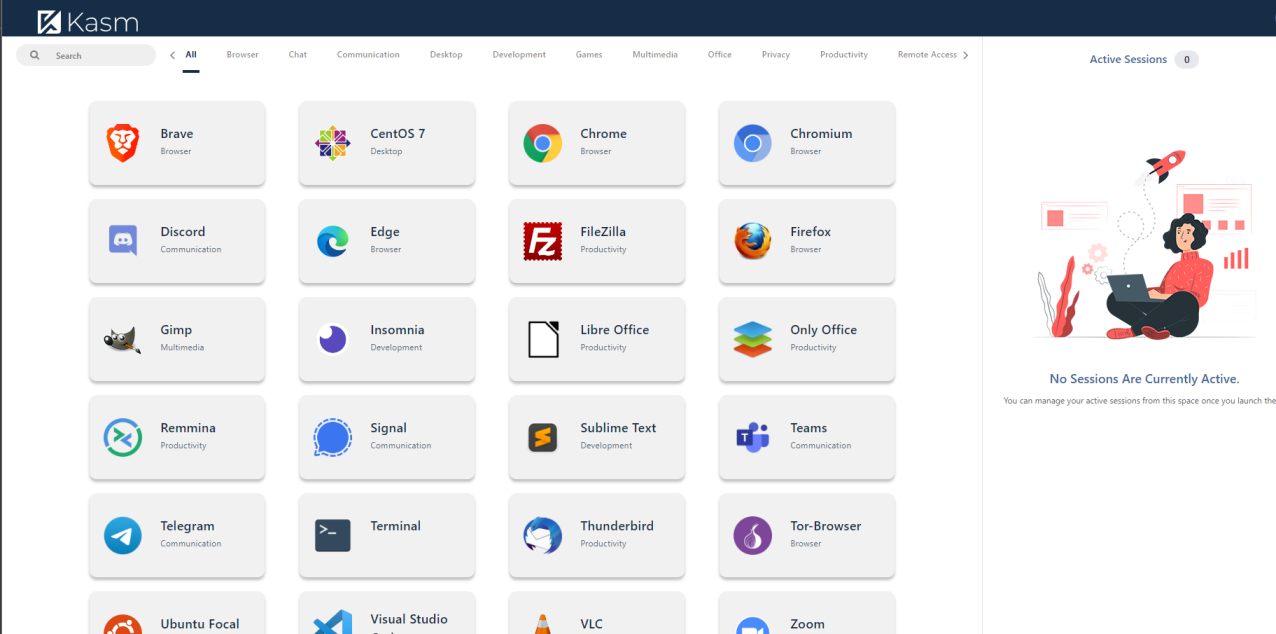Open the Sublime Text icon
Image resolution: width=1276 pixels, height=634 pixels.
tap(543, 437)
